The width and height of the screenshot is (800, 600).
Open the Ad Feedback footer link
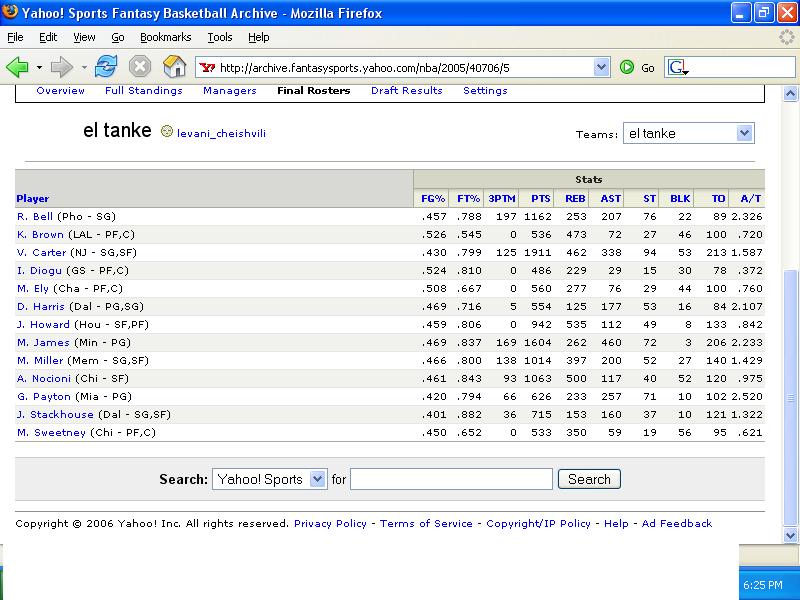(677, 523)
